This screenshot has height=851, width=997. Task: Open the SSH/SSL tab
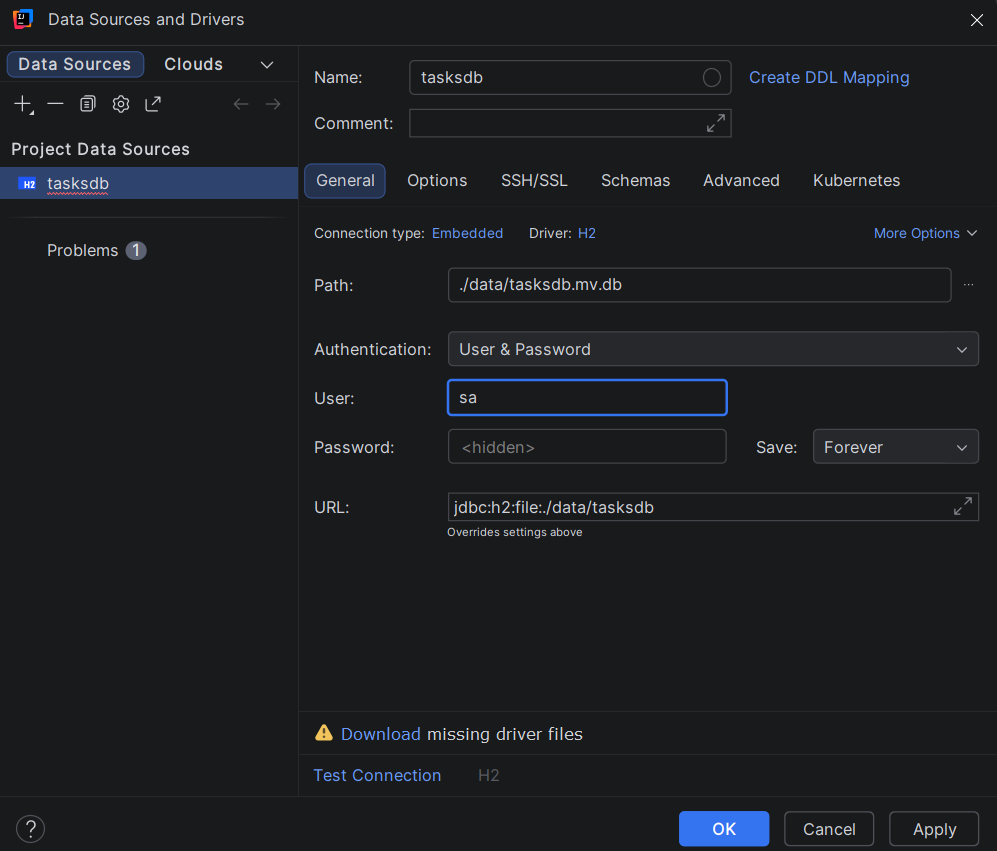[x=534, y=181]
